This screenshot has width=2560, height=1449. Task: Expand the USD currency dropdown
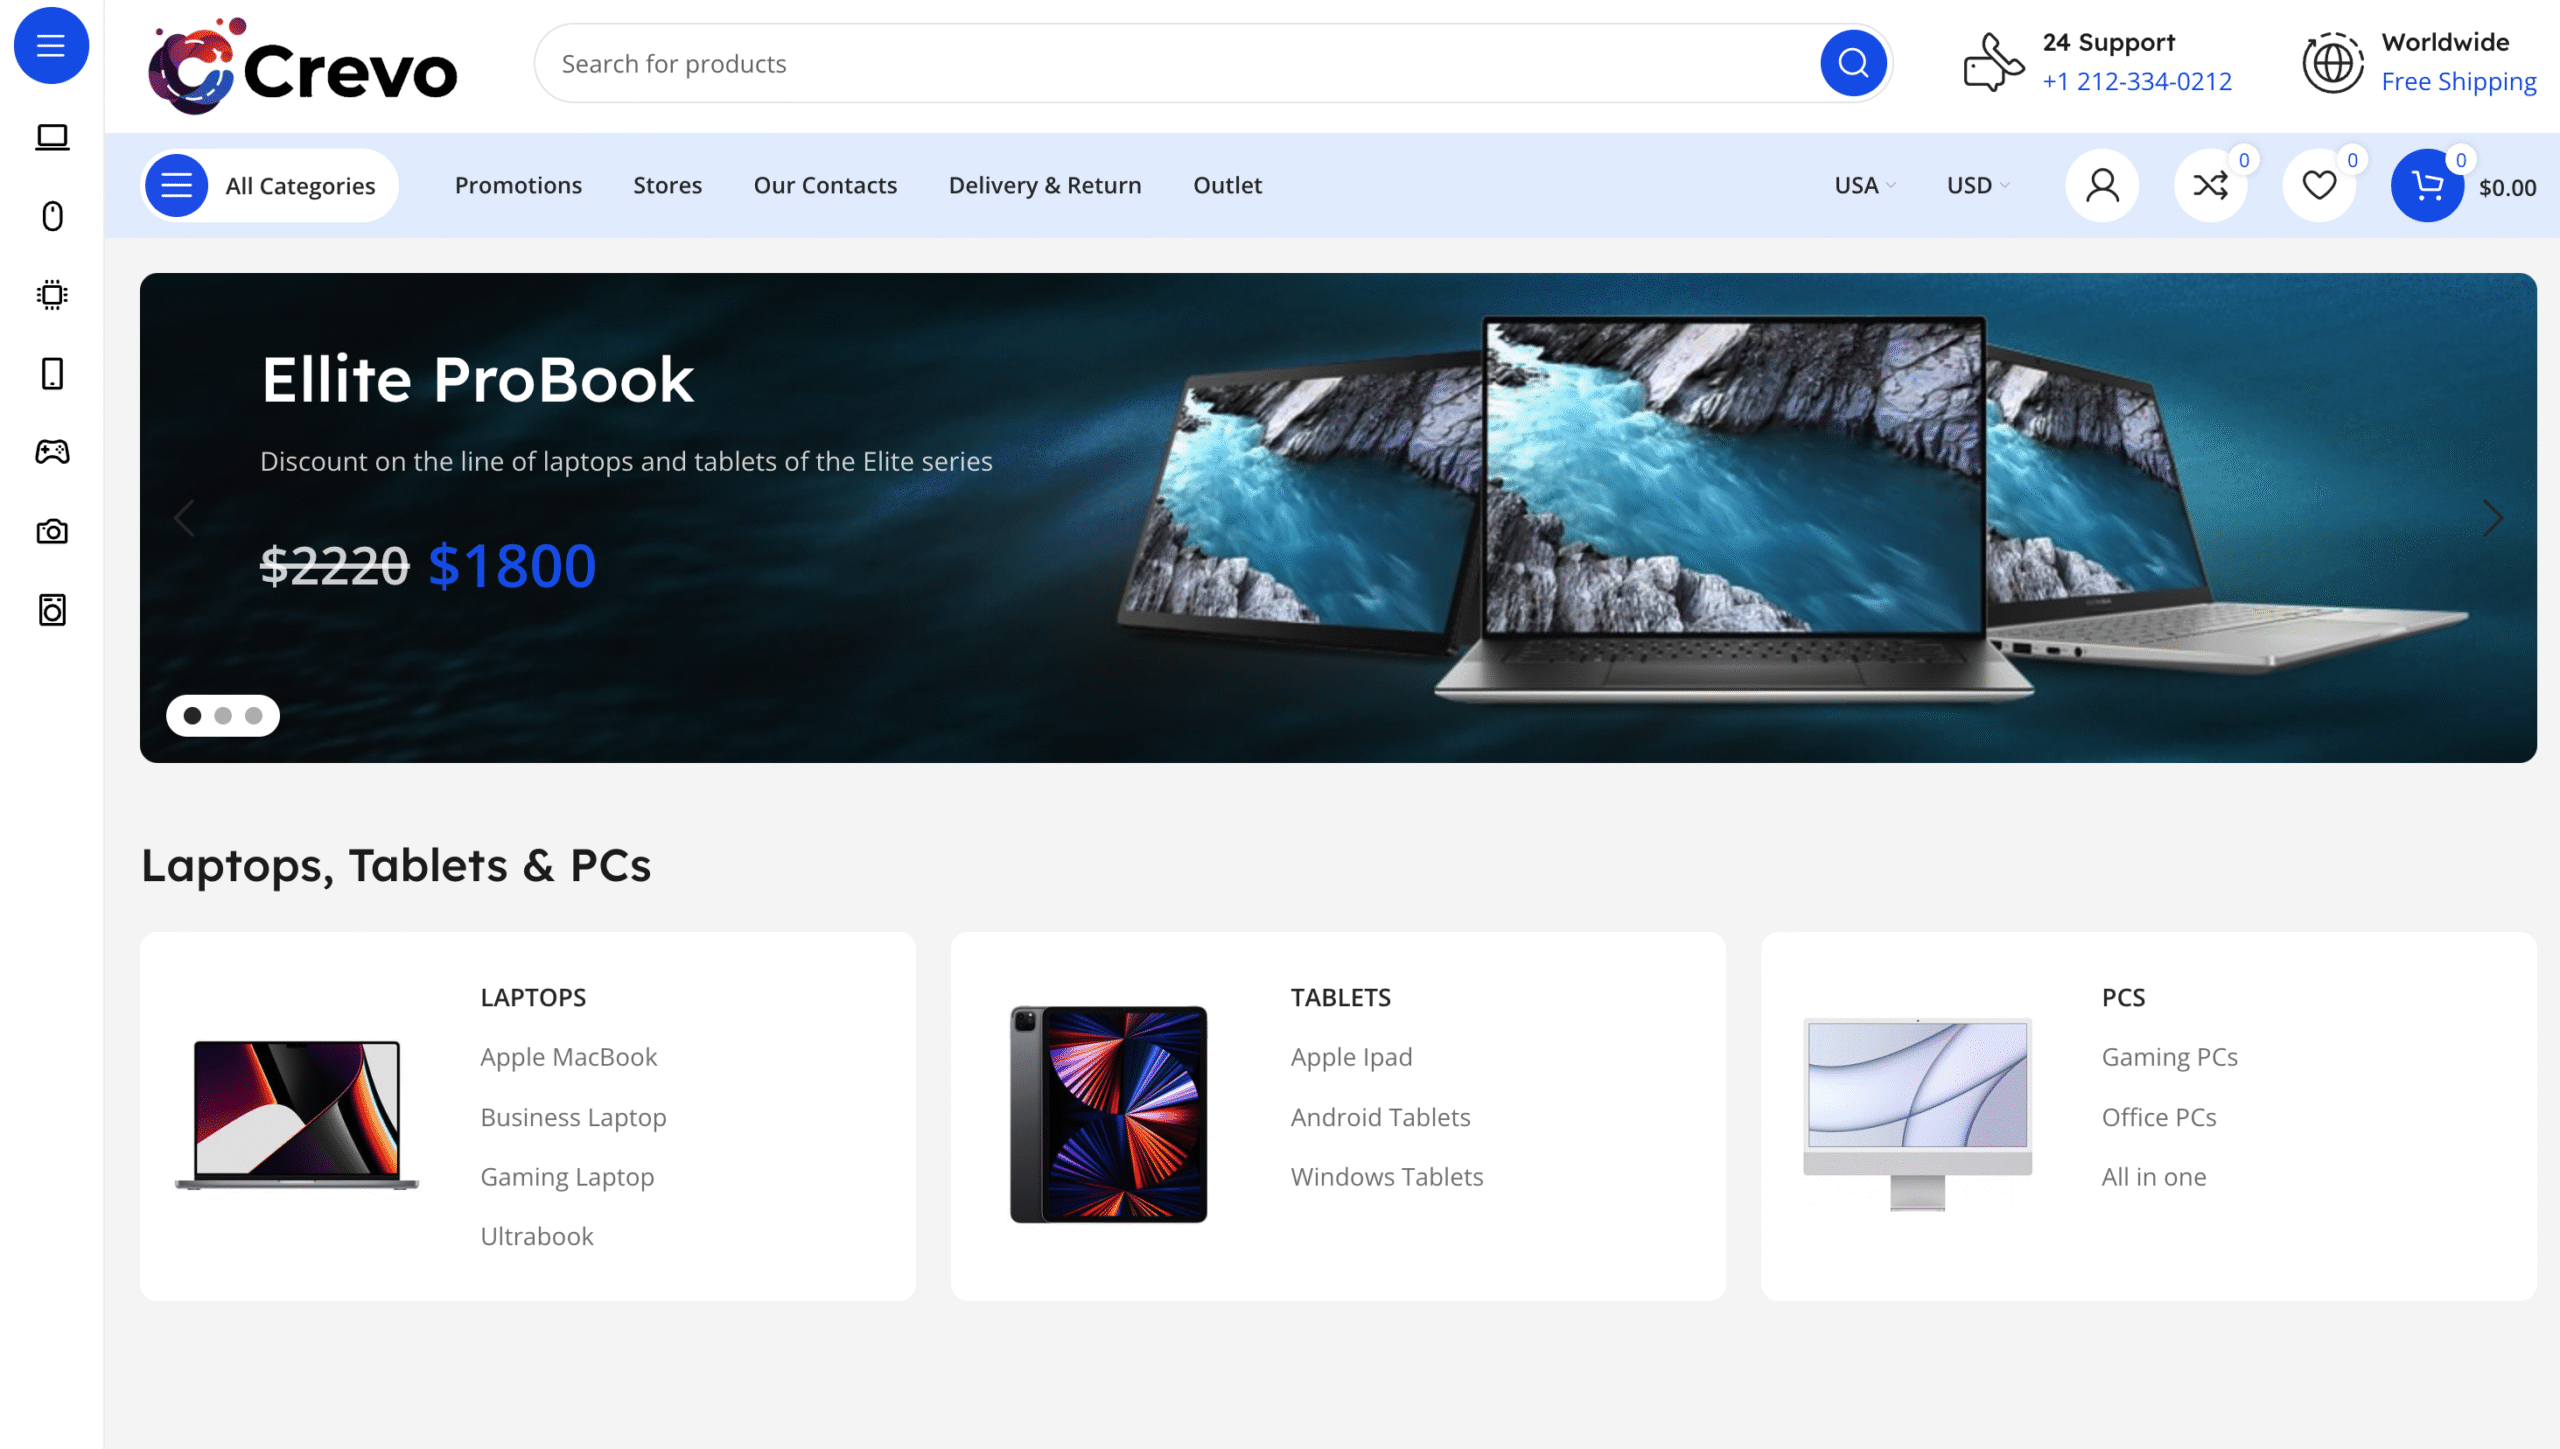click(x=1977, y=186)
